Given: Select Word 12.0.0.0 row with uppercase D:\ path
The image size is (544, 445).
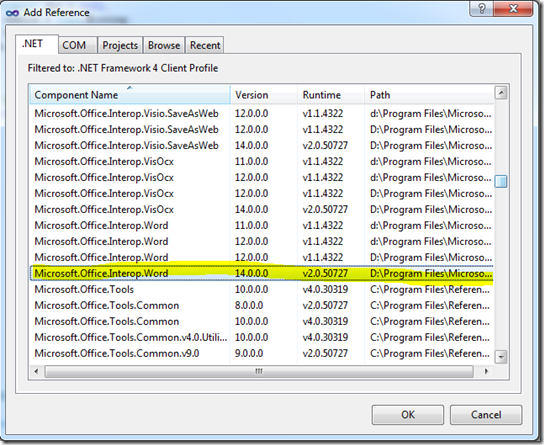Looking at the screenshot, I should 262,257.
